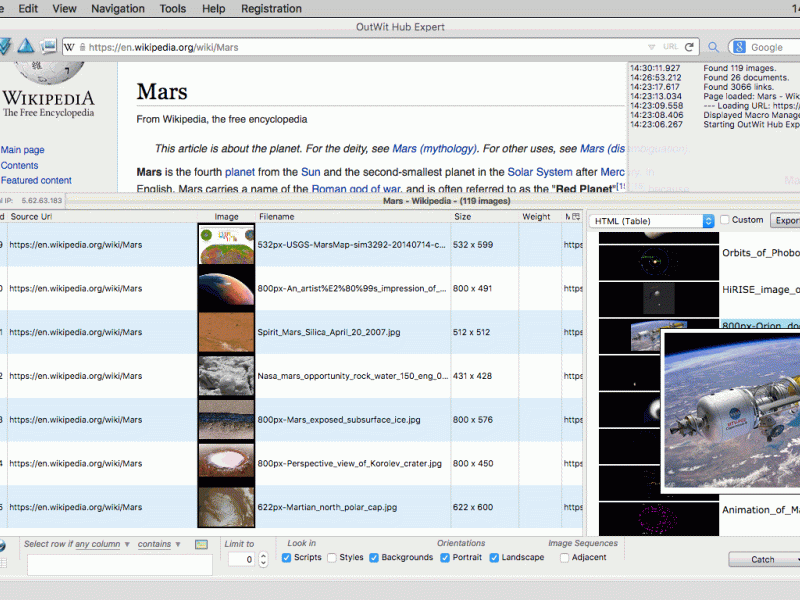Click the size value '800 x 450'
The image size is (800, 600).
[x=473, y=463]
